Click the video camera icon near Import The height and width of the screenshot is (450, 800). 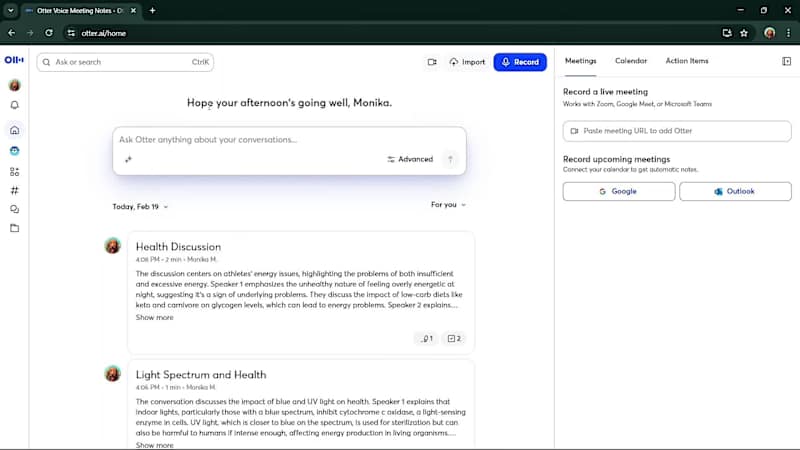tap(432, 62)
